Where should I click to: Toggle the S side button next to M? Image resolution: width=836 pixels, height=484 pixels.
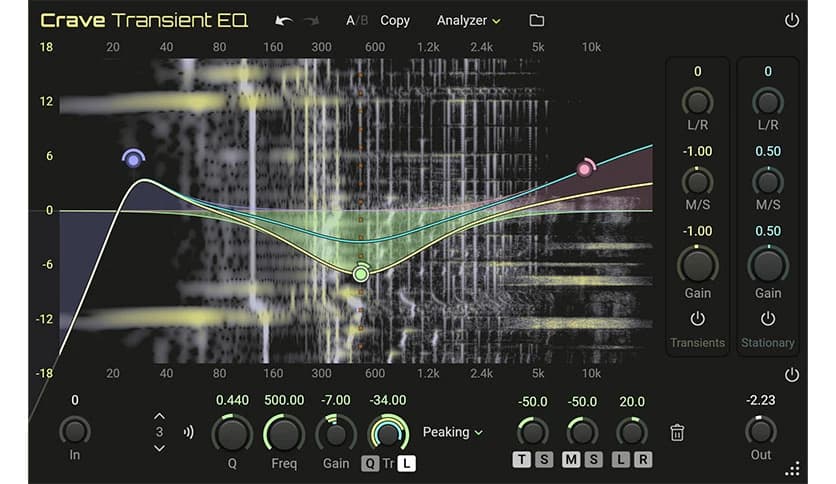coord(593,459)
